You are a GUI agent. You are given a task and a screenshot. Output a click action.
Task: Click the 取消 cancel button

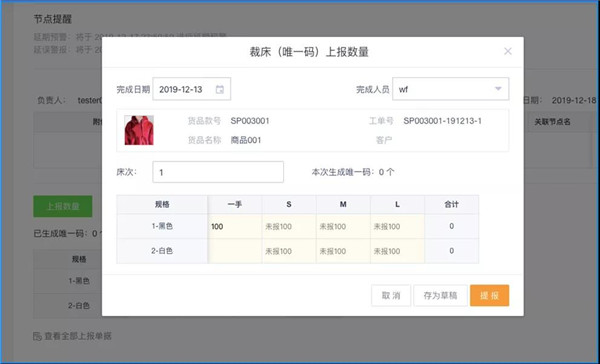coord(391,295)
